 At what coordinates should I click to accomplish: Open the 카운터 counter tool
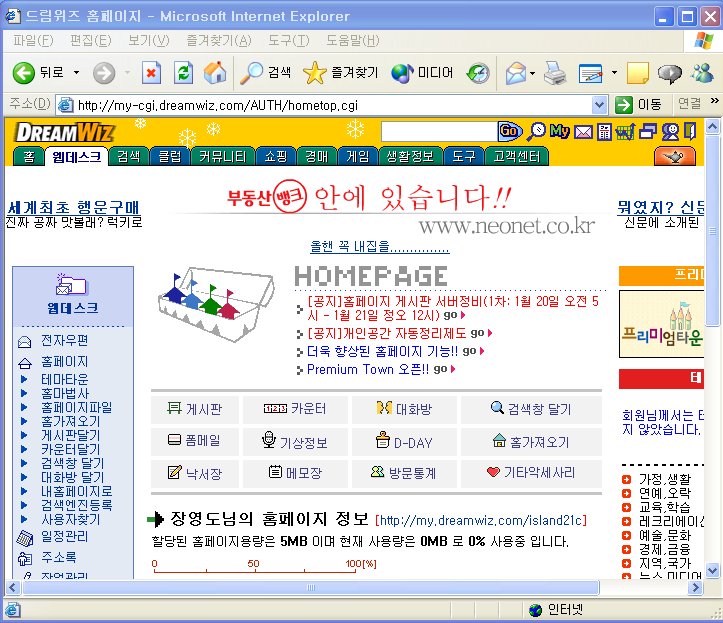[295, 409]
